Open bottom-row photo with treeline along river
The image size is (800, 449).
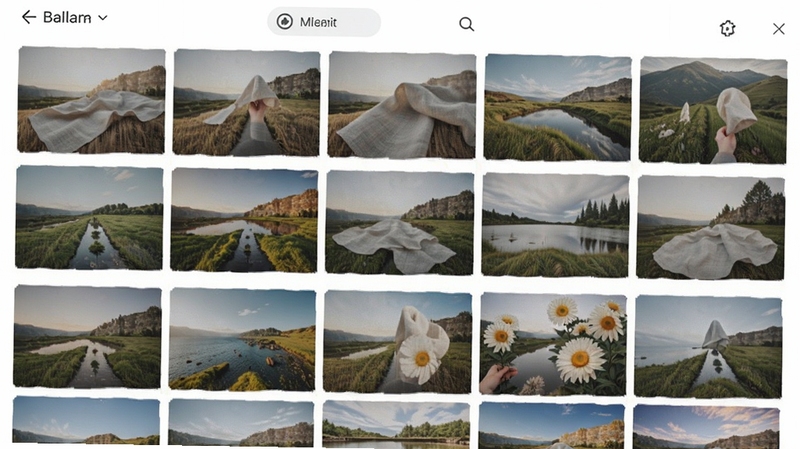click(x=396, y=425)
